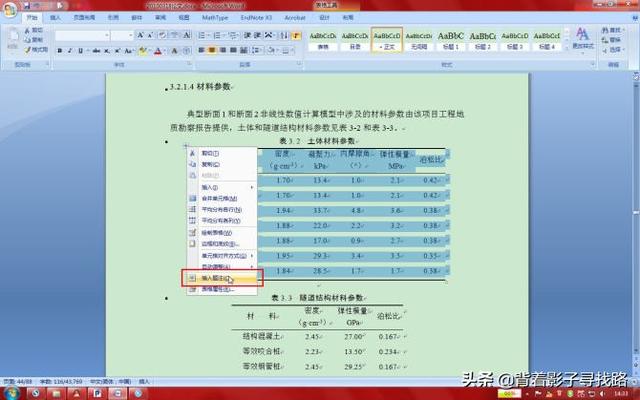Choose Merge Cells in context menu
Image resolution: width=640 pixels, height=400 pixels.
(x=222, y=198)
